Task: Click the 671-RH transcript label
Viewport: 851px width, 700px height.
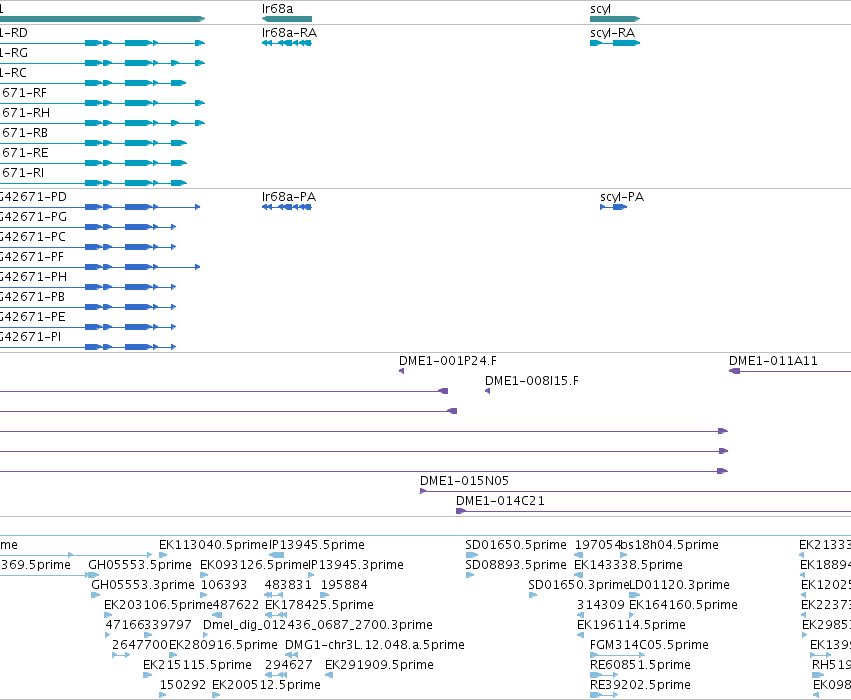Action: point(26,113)
